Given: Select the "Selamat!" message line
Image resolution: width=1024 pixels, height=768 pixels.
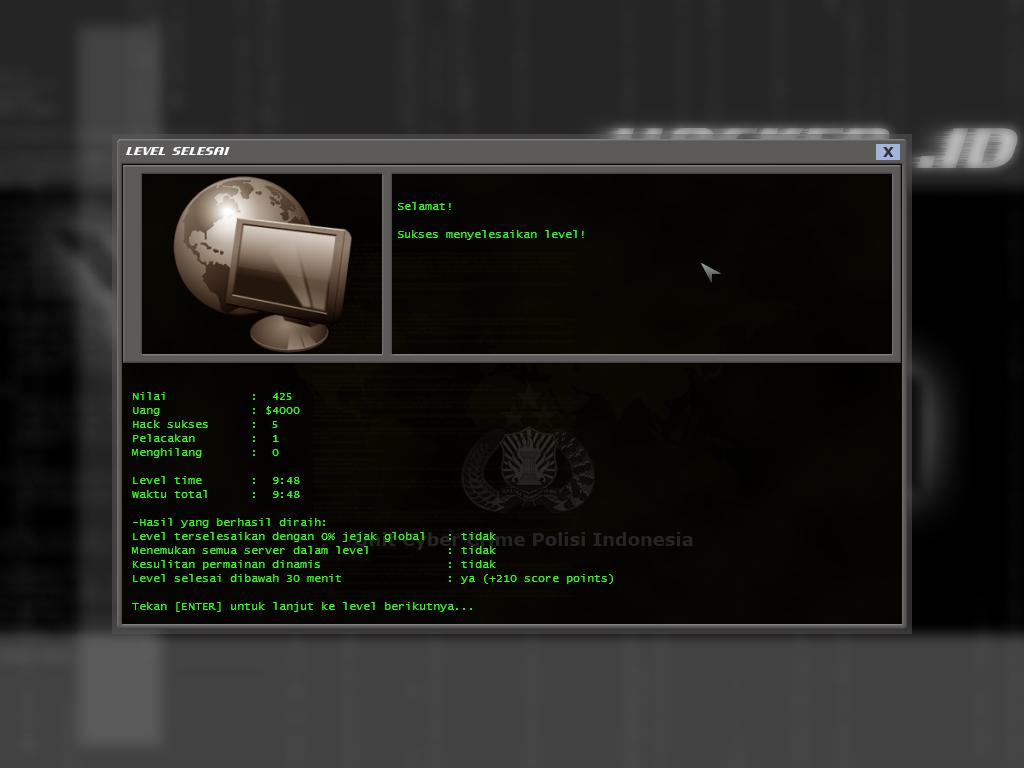Looking at the screenshot, I should point(425,206).
